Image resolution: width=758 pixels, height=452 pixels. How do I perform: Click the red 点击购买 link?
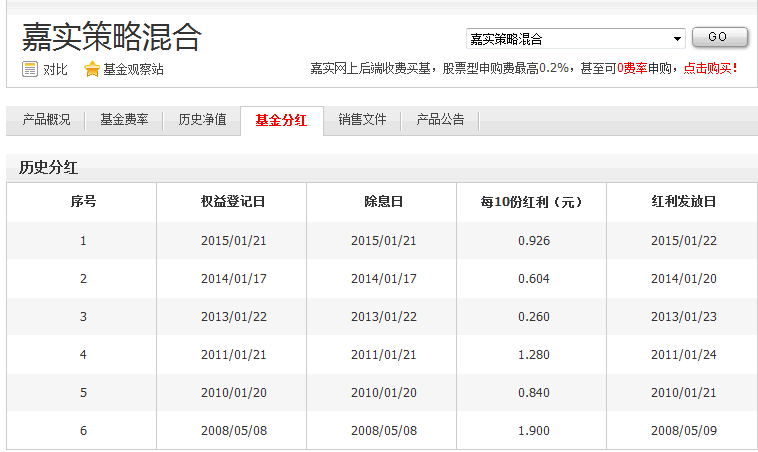pos(711,69)
